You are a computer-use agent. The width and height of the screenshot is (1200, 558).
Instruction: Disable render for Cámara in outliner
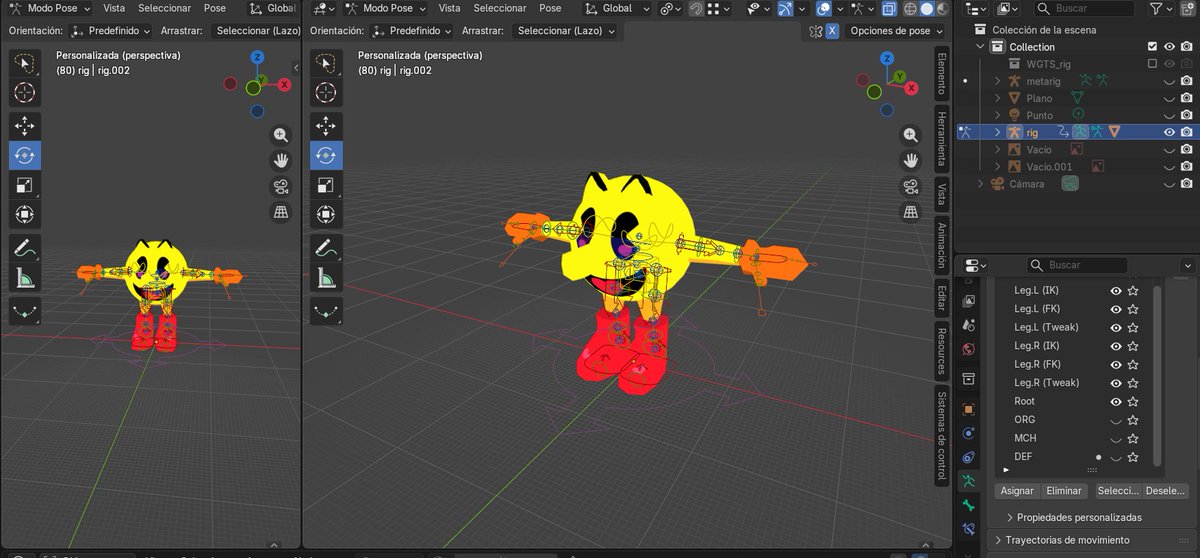coord(1187,184)
